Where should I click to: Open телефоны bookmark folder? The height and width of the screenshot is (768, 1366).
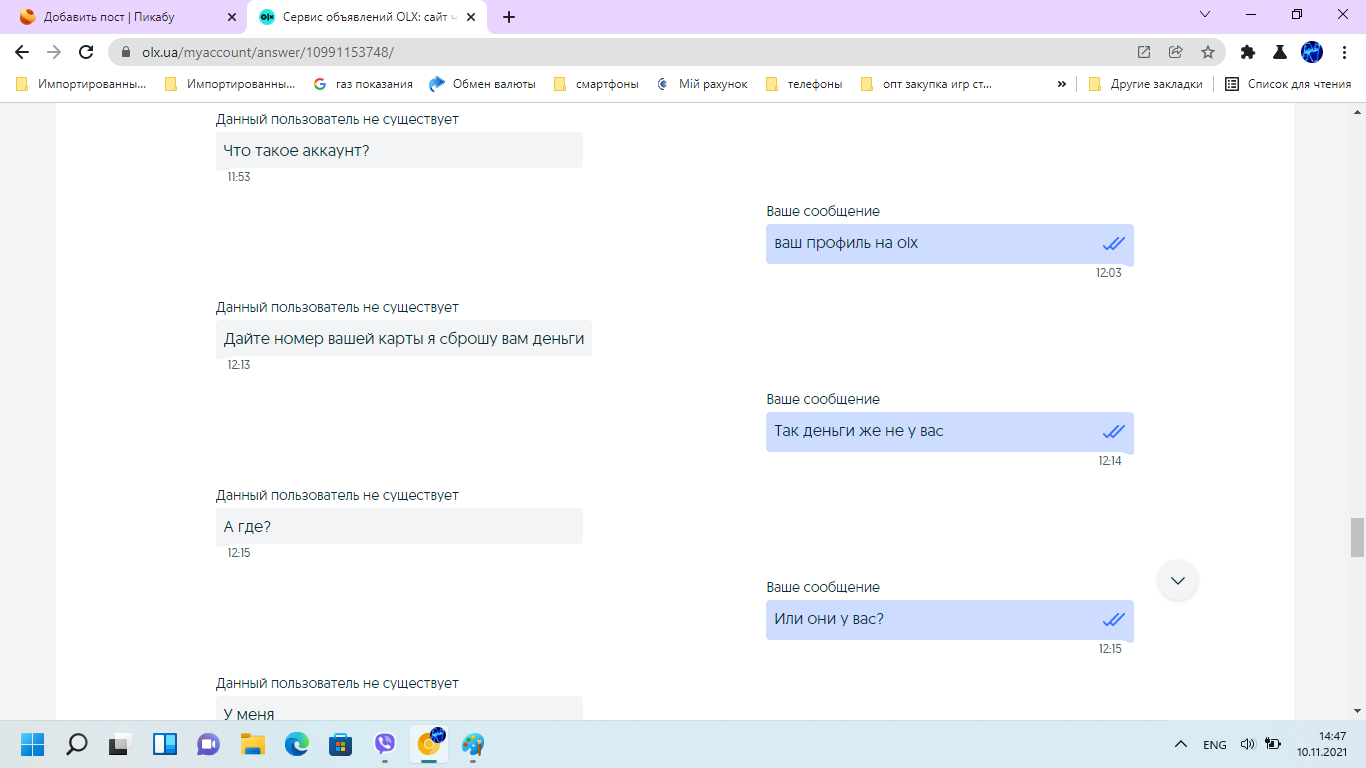point(805,84)
